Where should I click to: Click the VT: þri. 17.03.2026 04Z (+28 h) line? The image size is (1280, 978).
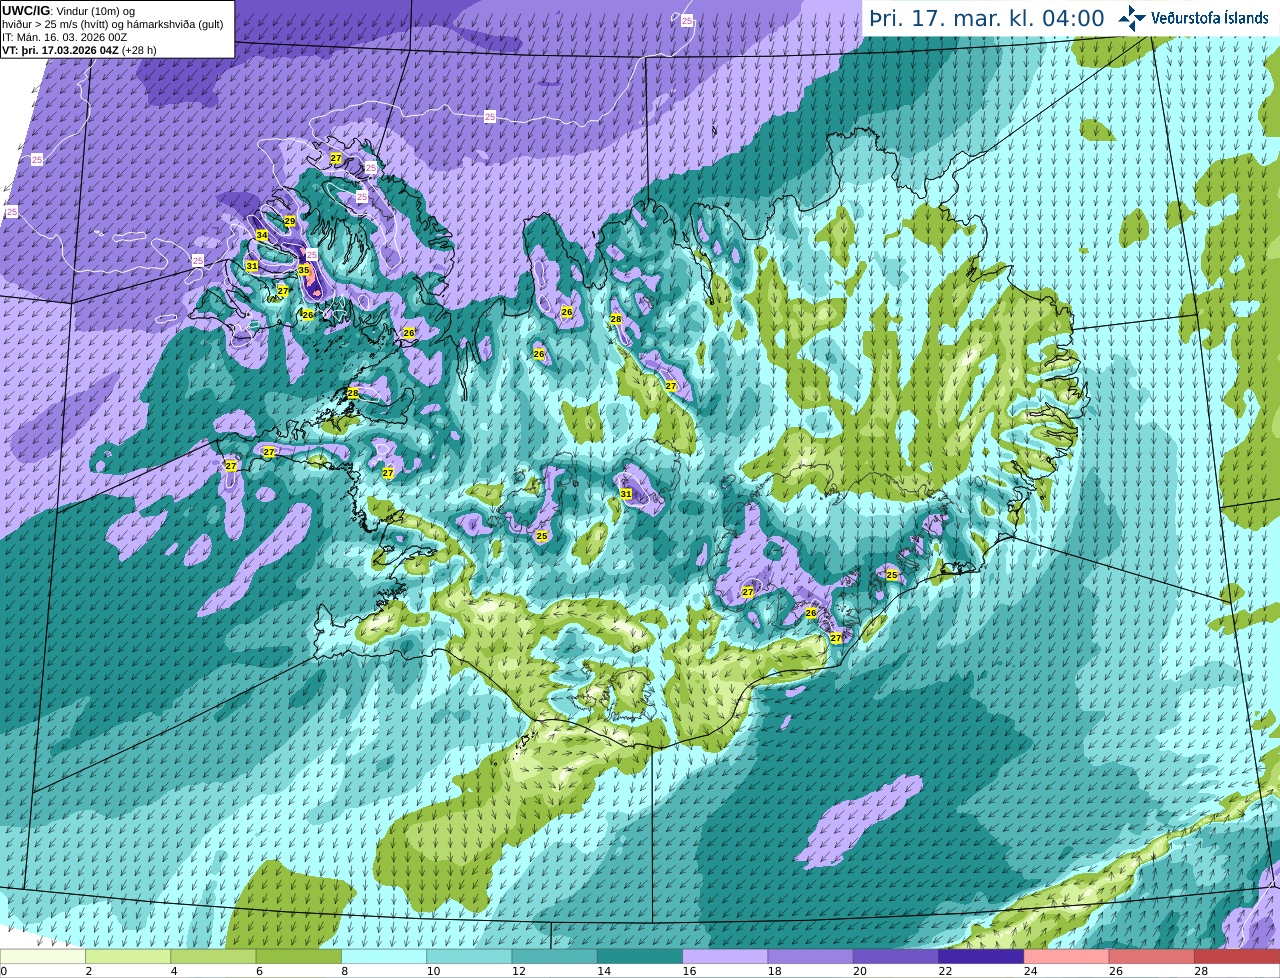[x=79, y=50]
